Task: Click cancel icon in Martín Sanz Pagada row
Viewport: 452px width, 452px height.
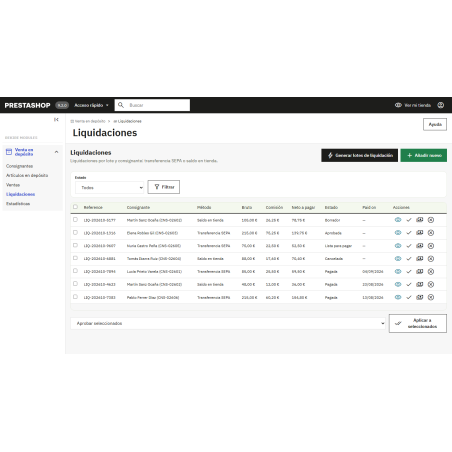Action: point(431,284)
